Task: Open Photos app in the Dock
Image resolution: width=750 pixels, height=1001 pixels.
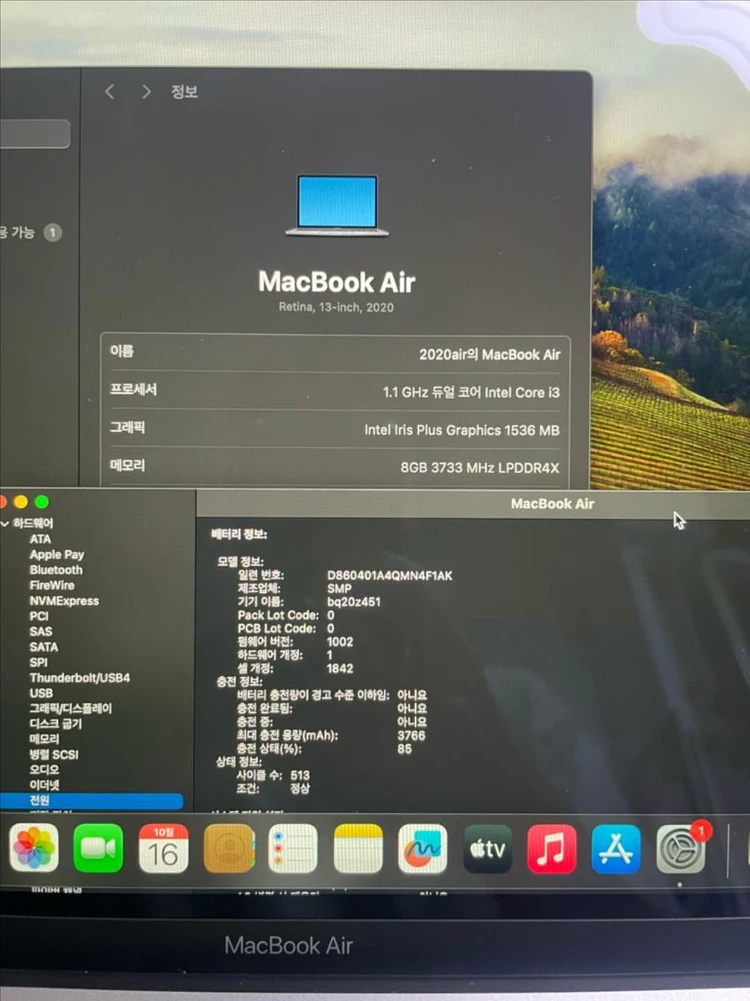Action: pyautogui.click(x=34, y=848)
